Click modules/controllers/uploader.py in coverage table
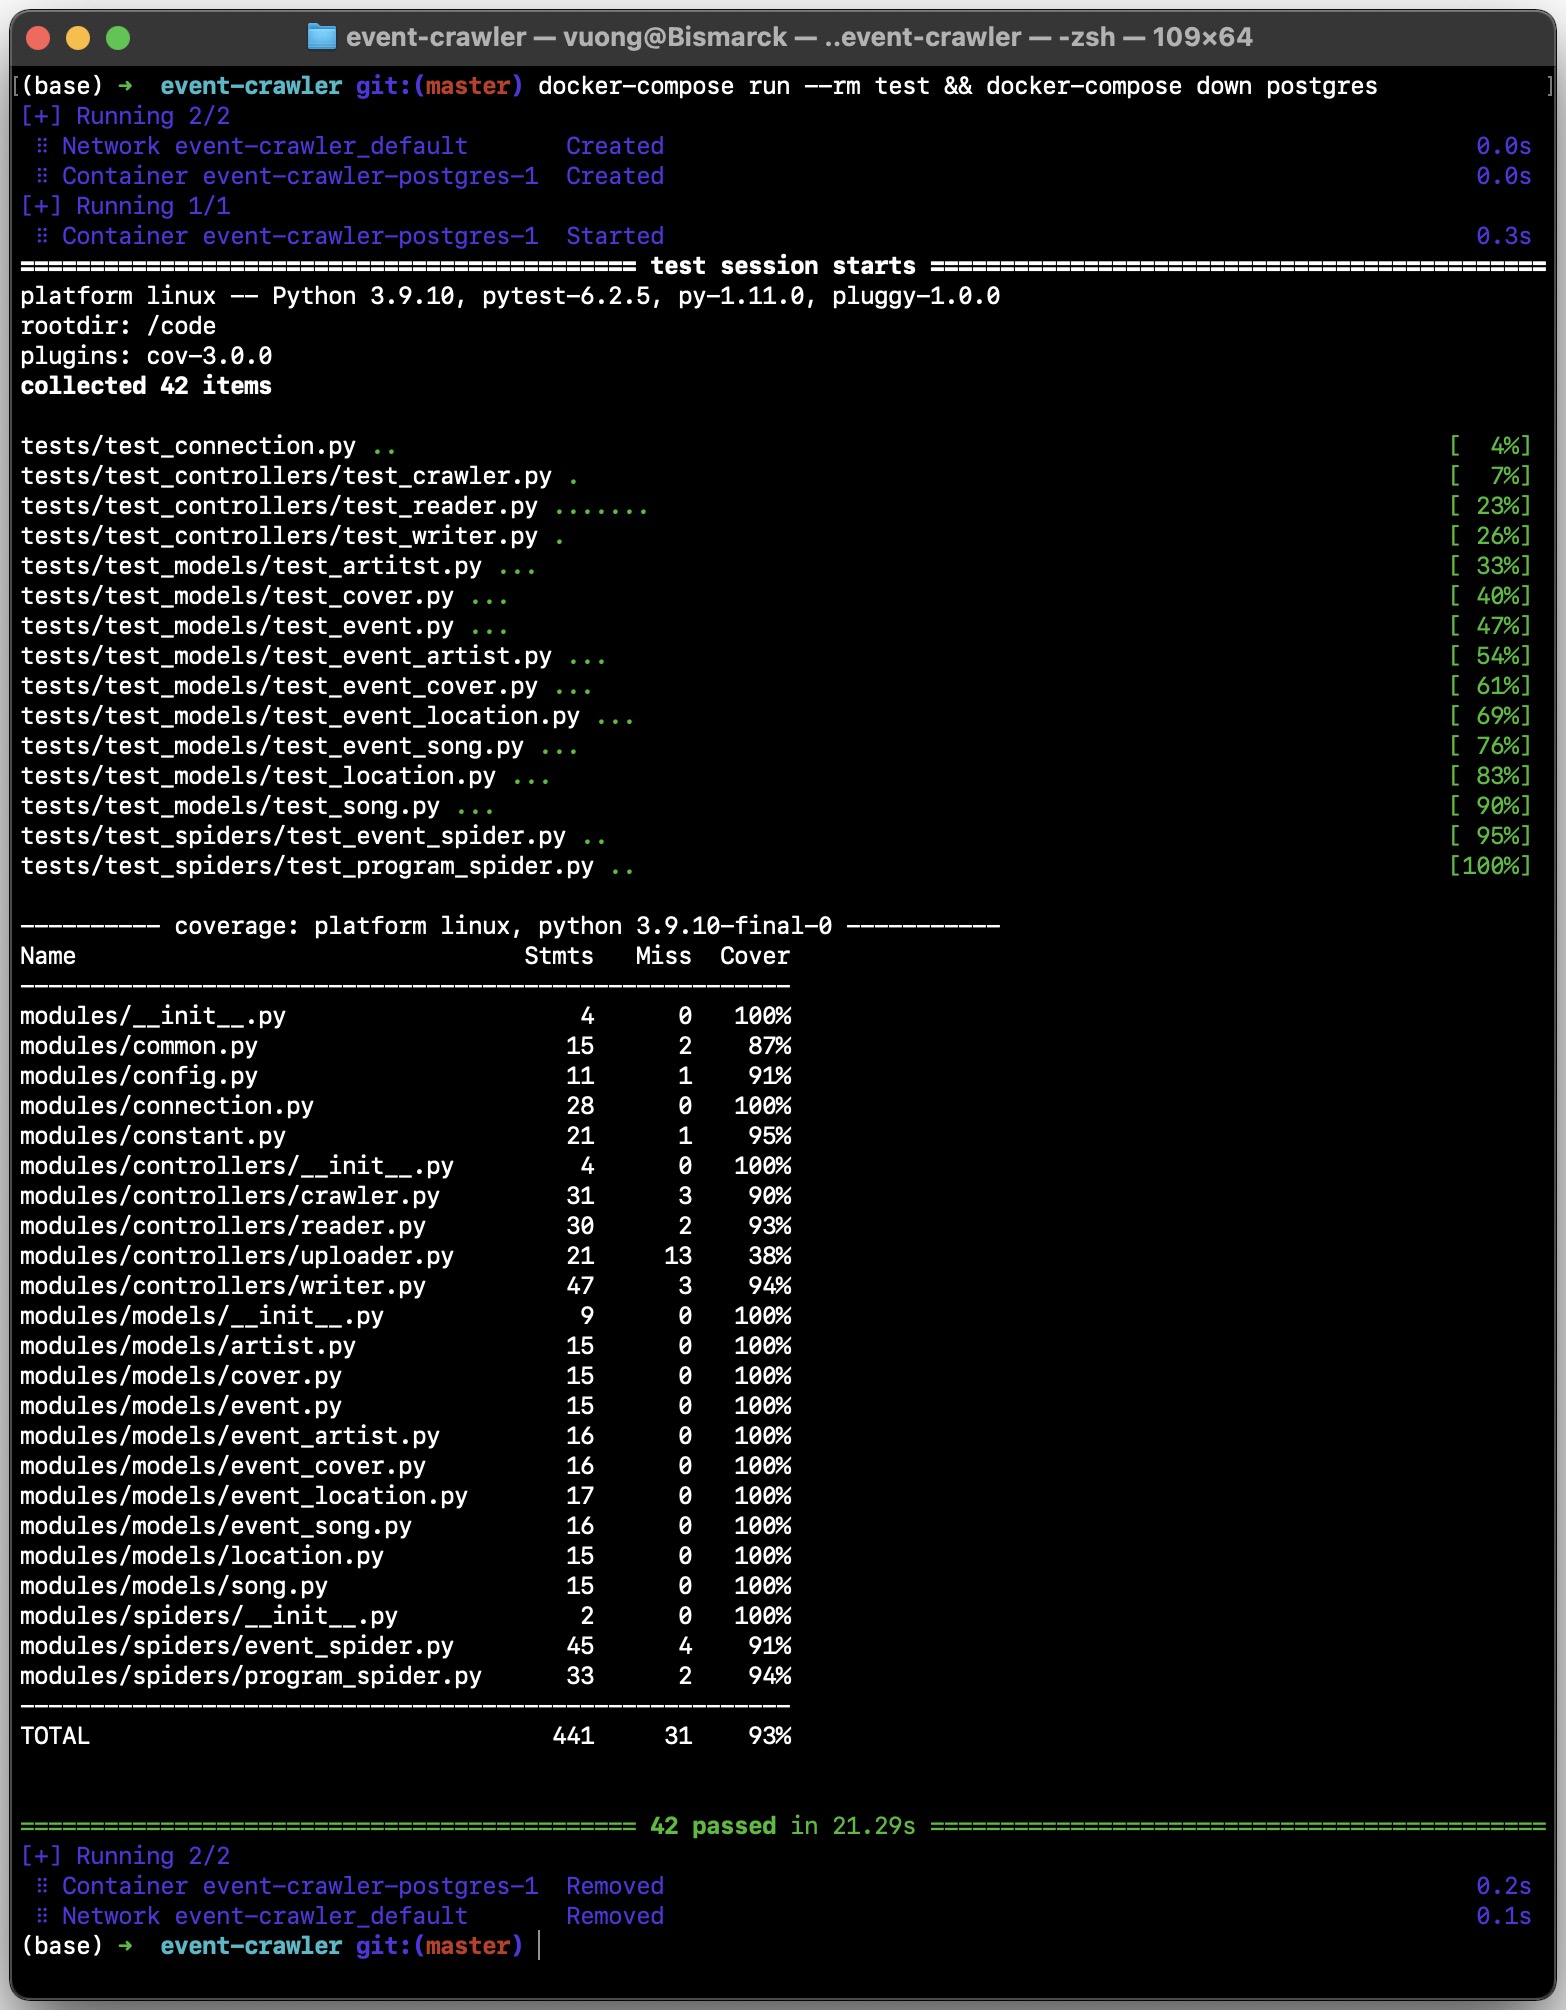 237,1256
